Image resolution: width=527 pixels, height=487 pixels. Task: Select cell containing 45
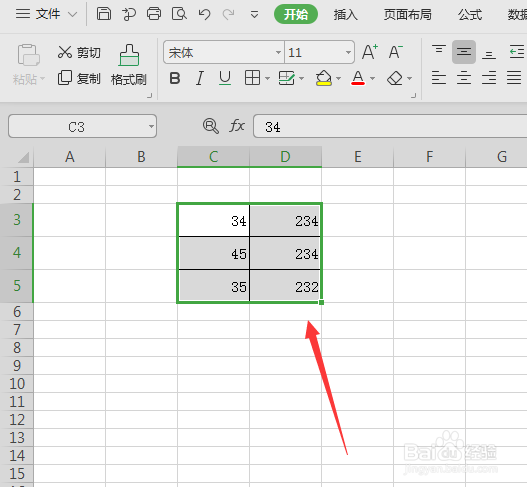[214, 253]
